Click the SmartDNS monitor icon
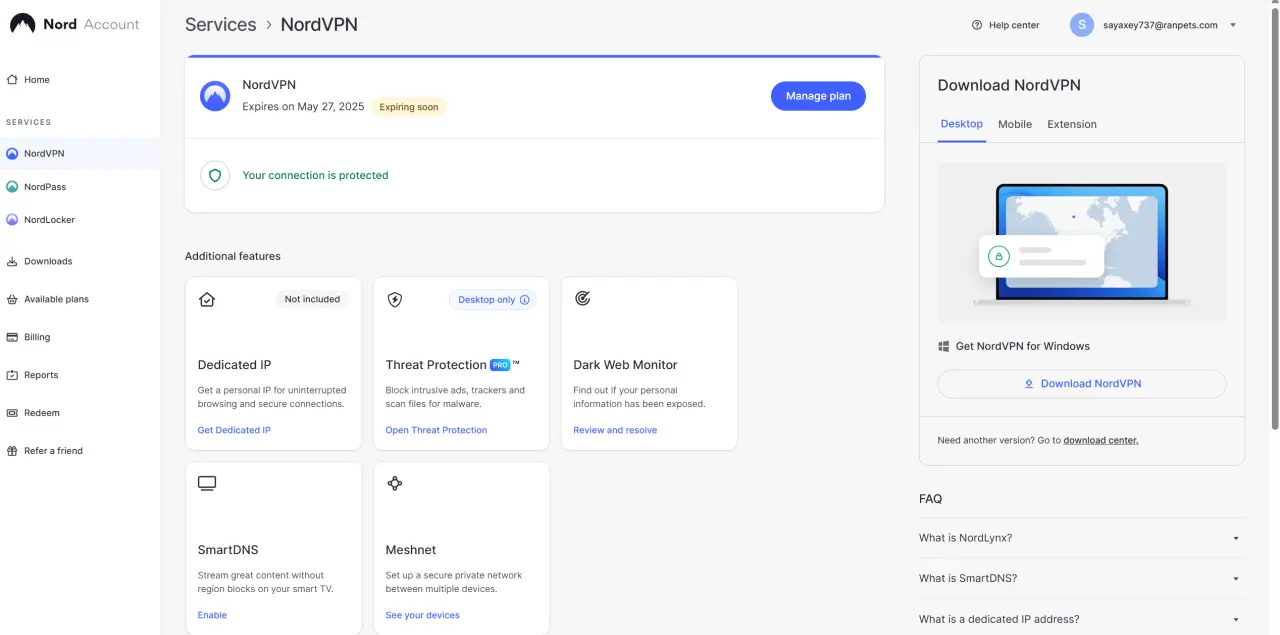Image resolution: width=1280 pixels, height=635 pixels. [x=207, y=484]
